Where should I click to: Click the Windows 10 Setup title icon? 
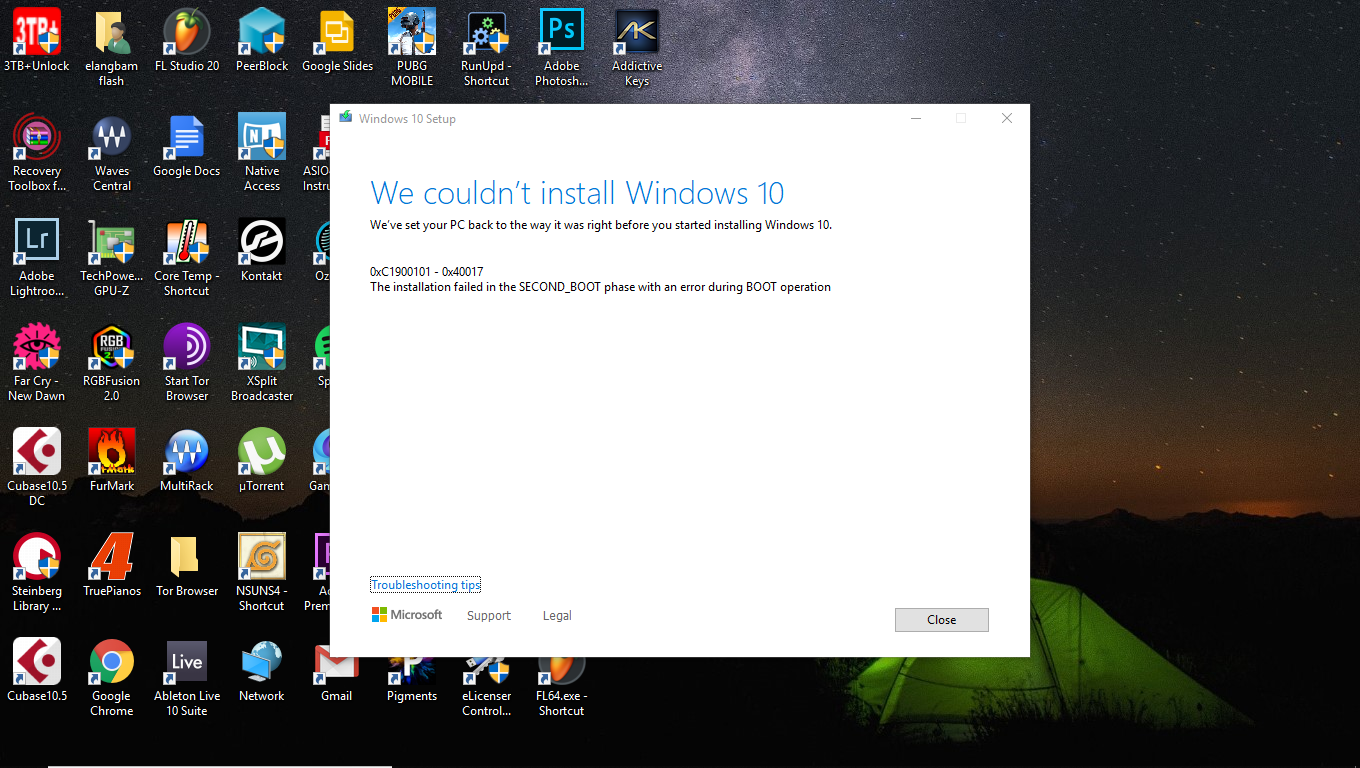pos(346,118)
